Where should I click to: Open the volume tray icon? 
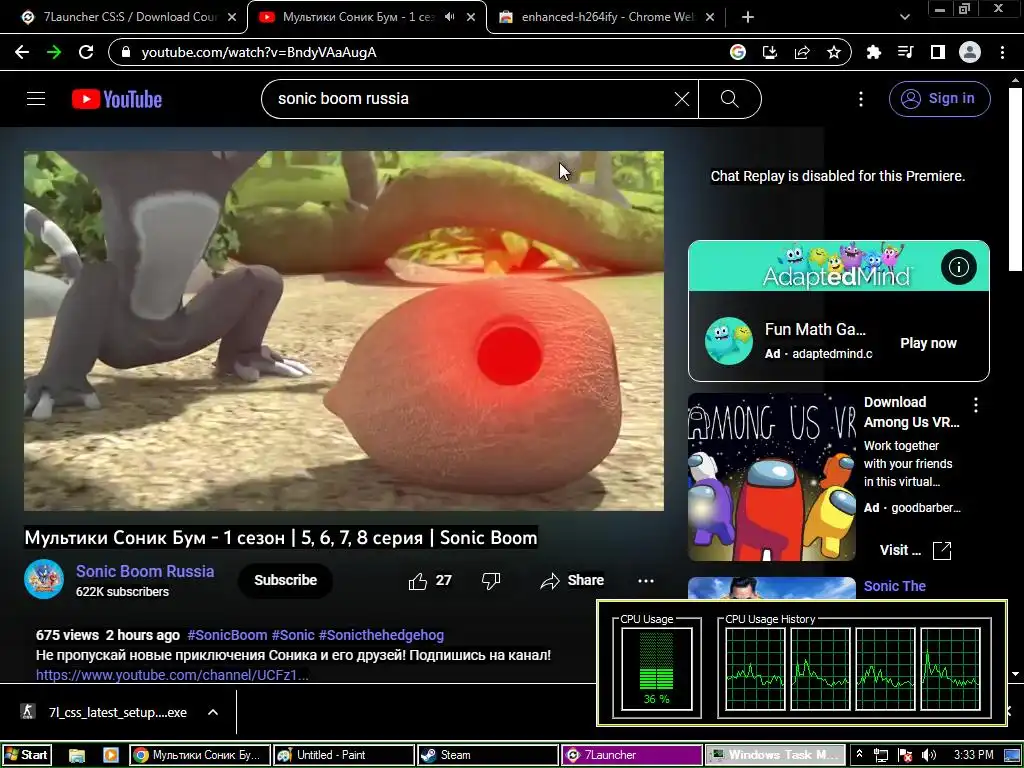pos(929,755)
